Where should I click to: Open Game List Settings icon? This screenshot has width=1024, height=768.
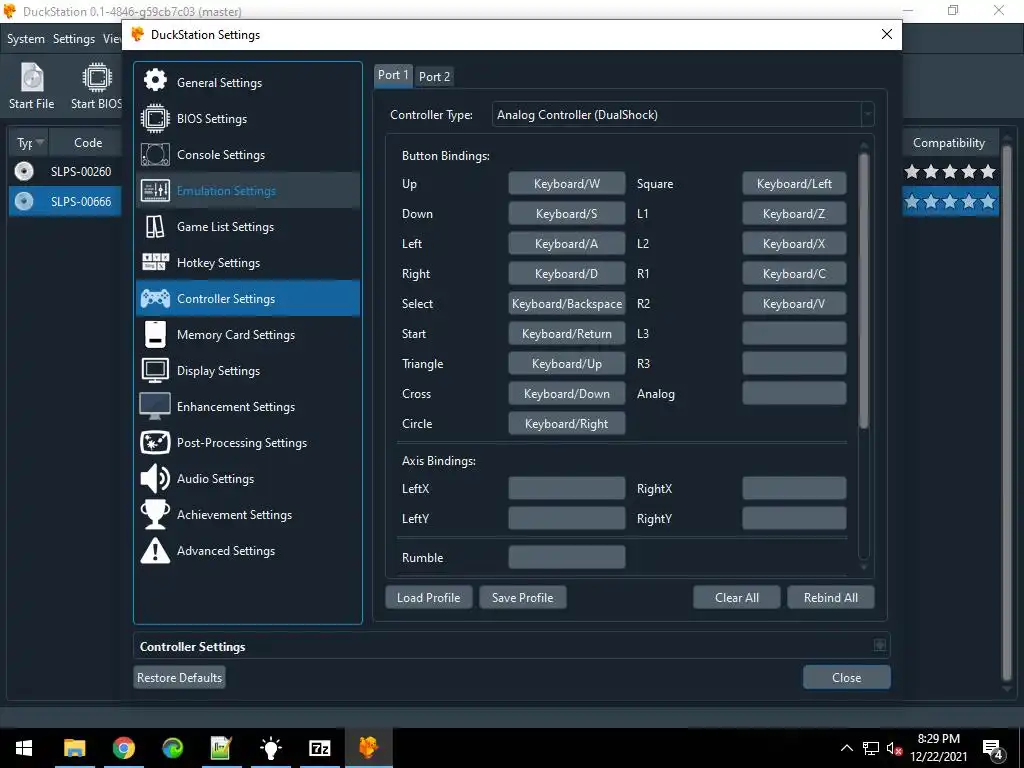[x=155, y=227]
